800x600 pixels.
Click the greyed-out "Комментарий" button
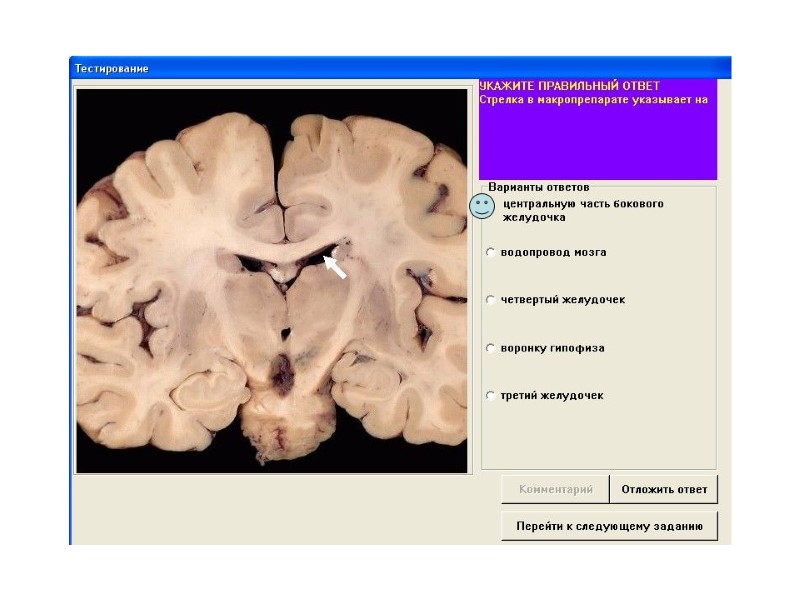point(554,489)
